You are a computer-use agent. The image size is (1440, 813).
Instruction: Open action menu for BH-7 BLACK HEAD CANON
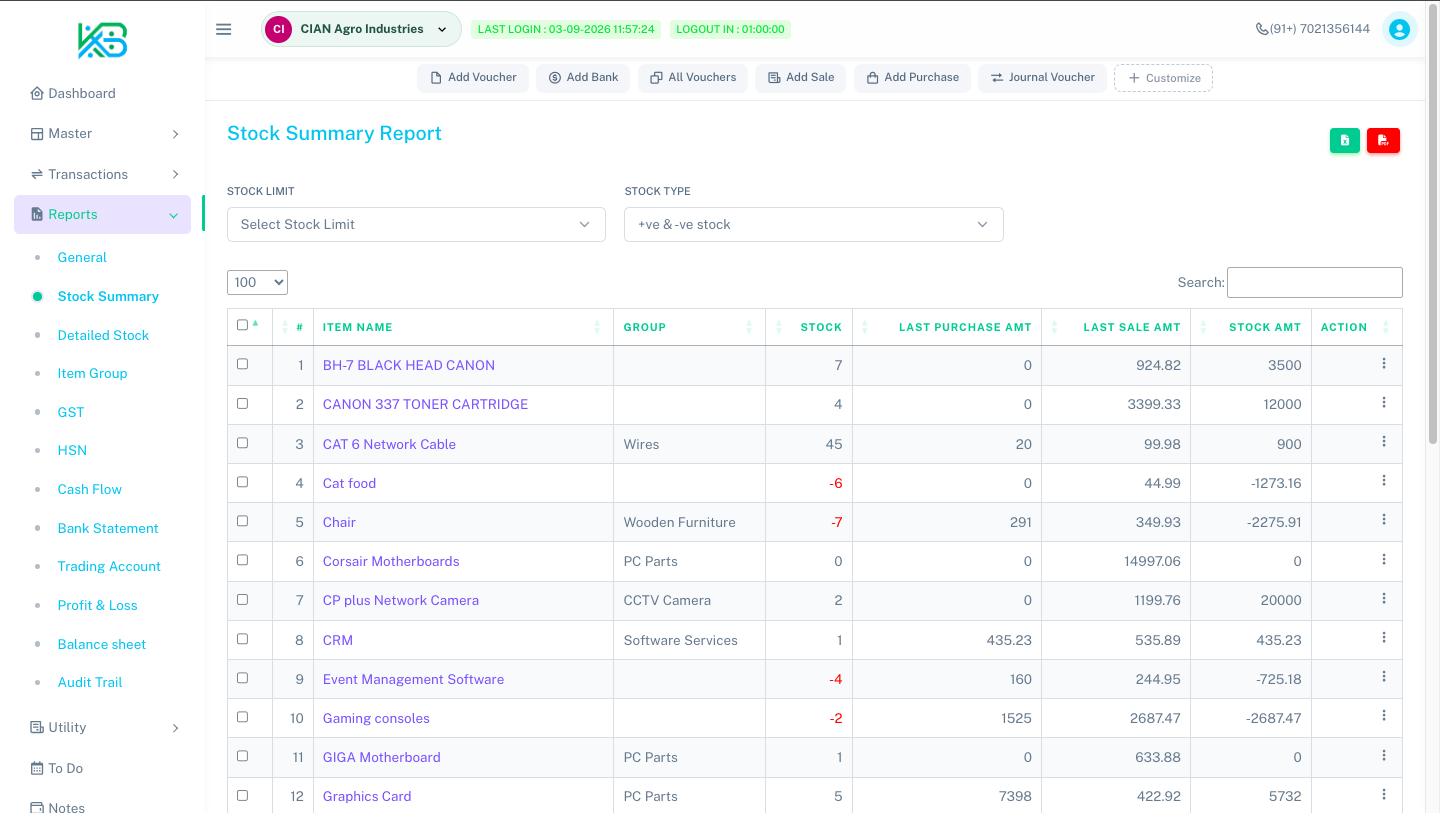click(1384, 363)
